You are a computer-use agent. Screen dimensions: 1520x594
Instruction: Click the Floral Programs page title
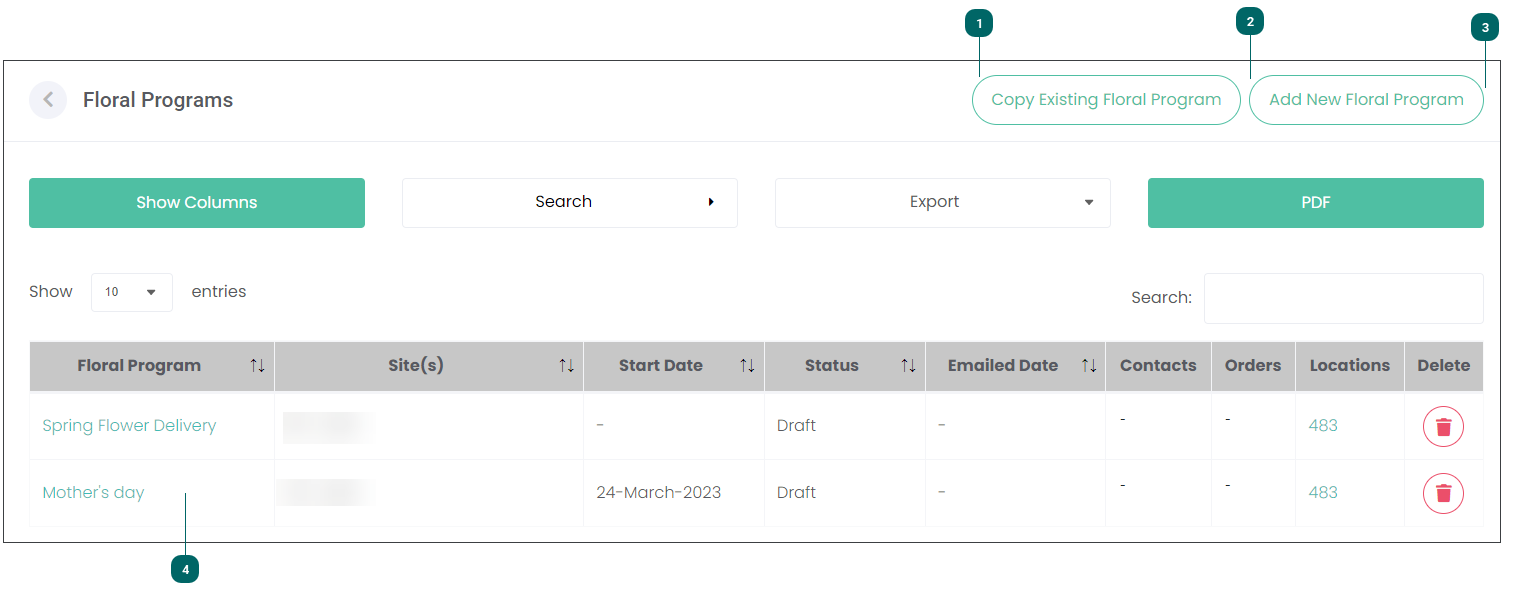click(158, 100)
